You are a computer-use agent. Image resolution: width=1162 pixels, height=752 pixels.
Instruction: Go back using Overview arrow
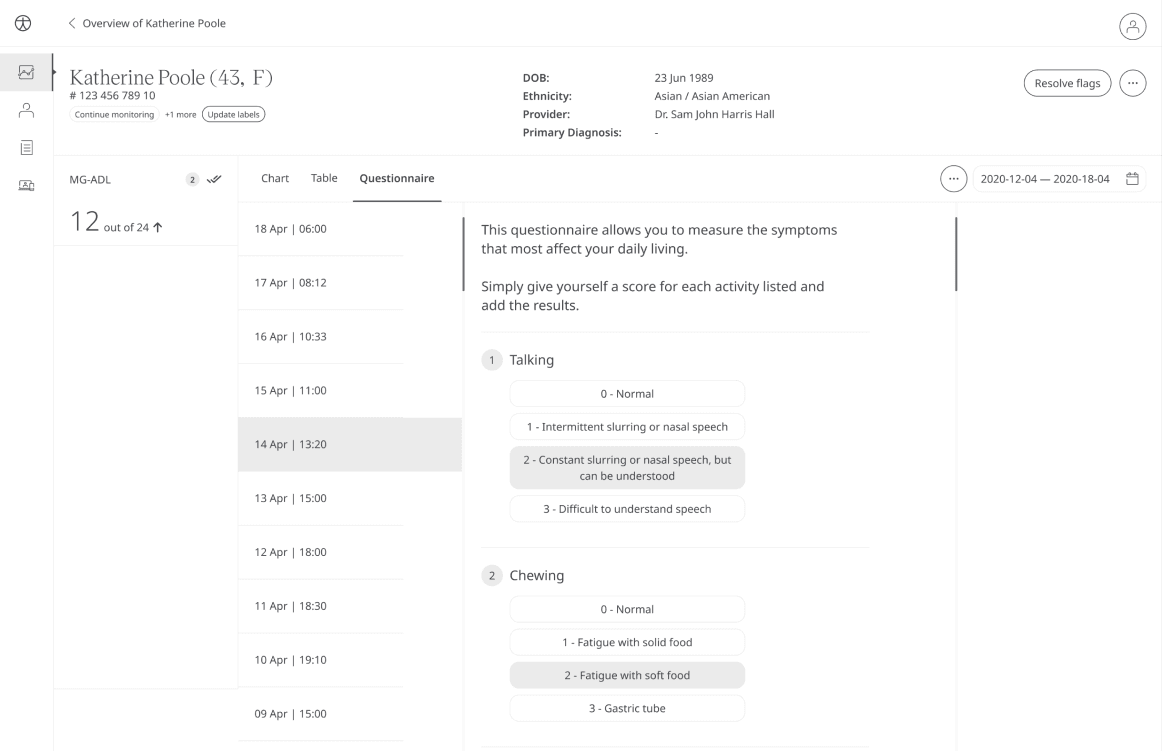[x=72, y=24]
